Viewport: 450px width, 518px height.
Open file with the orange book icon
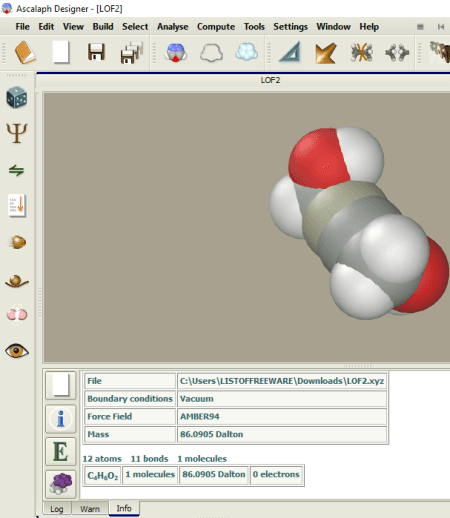coord(25,52)
